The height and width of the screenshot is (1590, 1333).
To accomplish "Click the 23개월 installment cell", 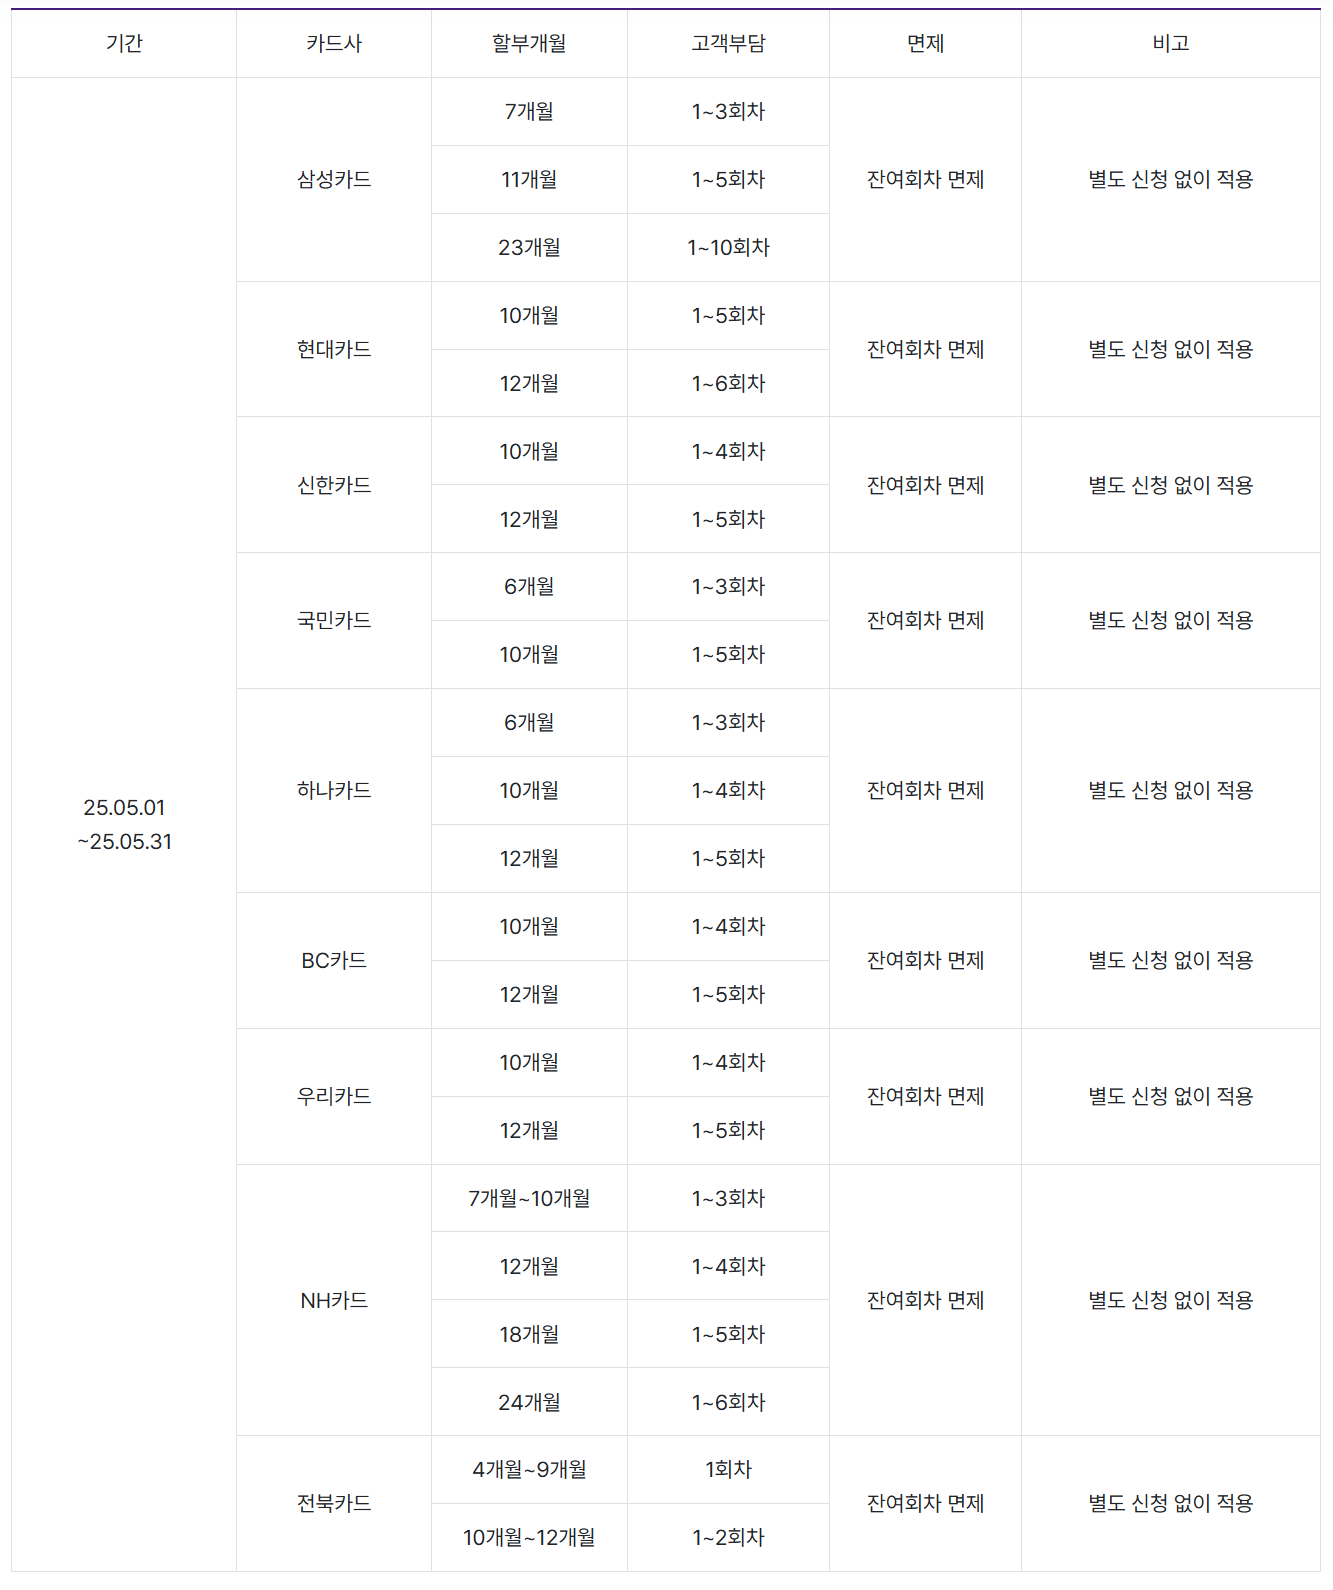I will tap(529, 247).
